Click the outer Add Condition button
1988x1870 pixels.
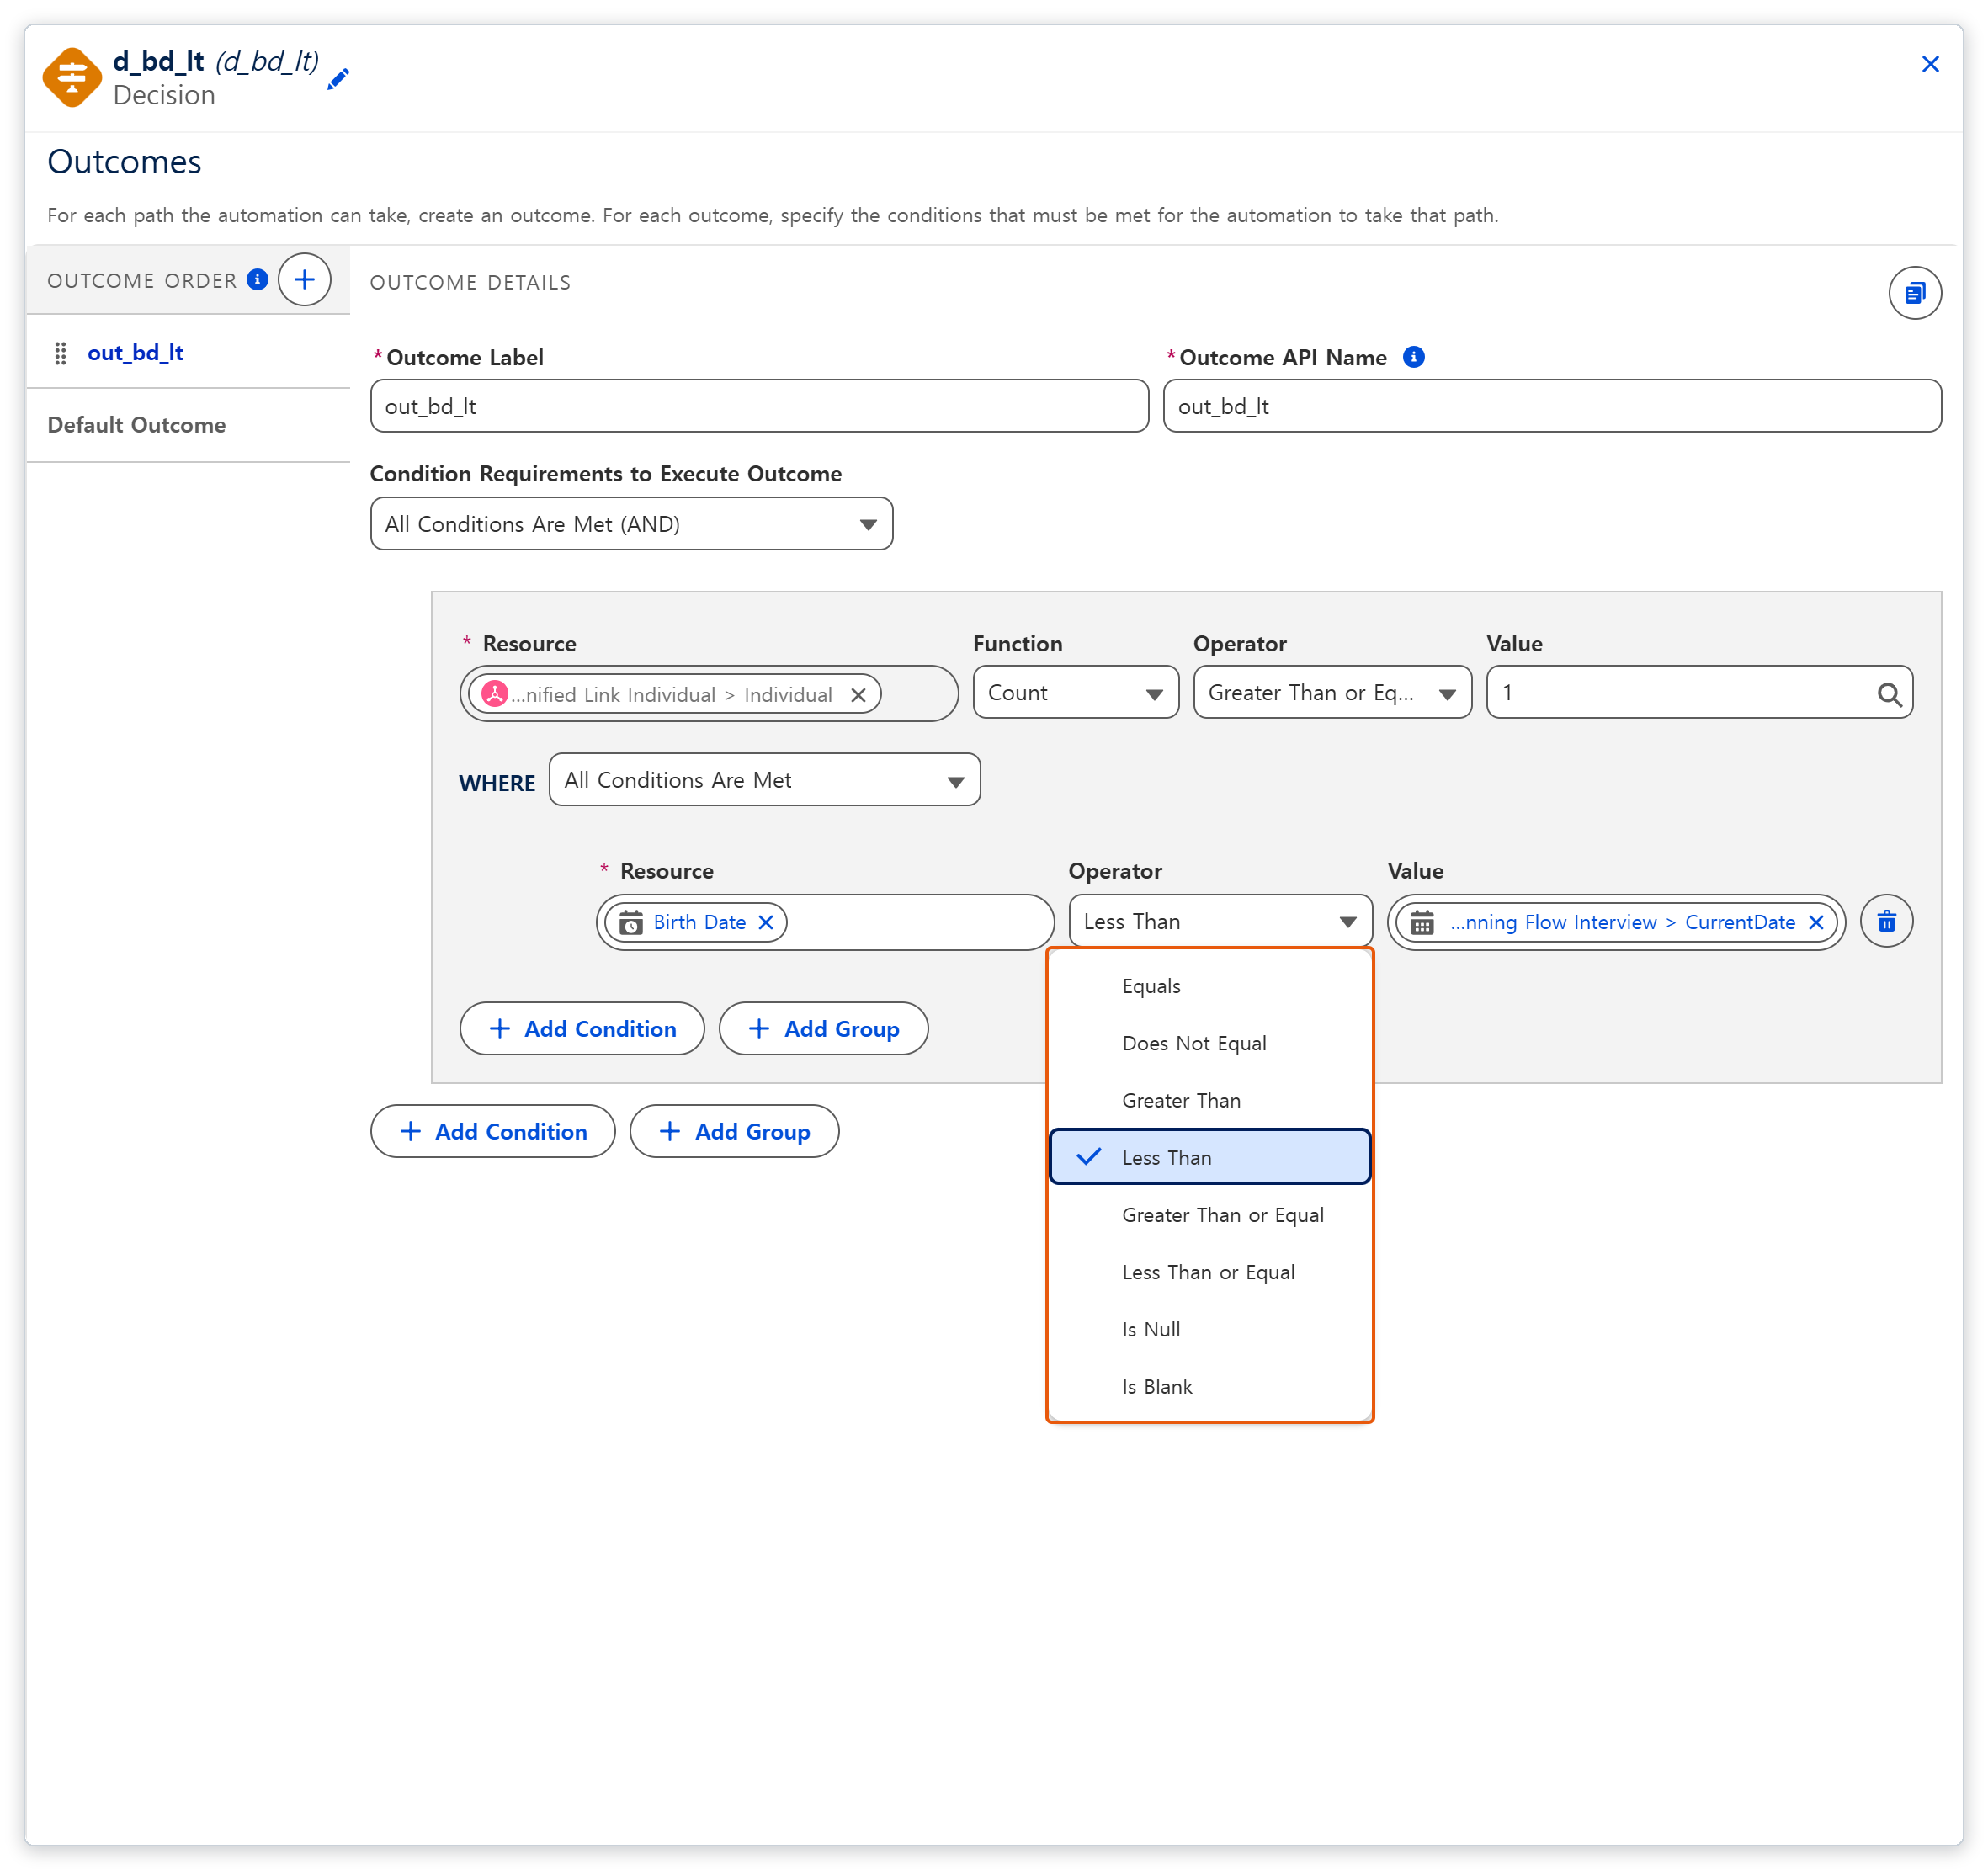(493, 1131)
